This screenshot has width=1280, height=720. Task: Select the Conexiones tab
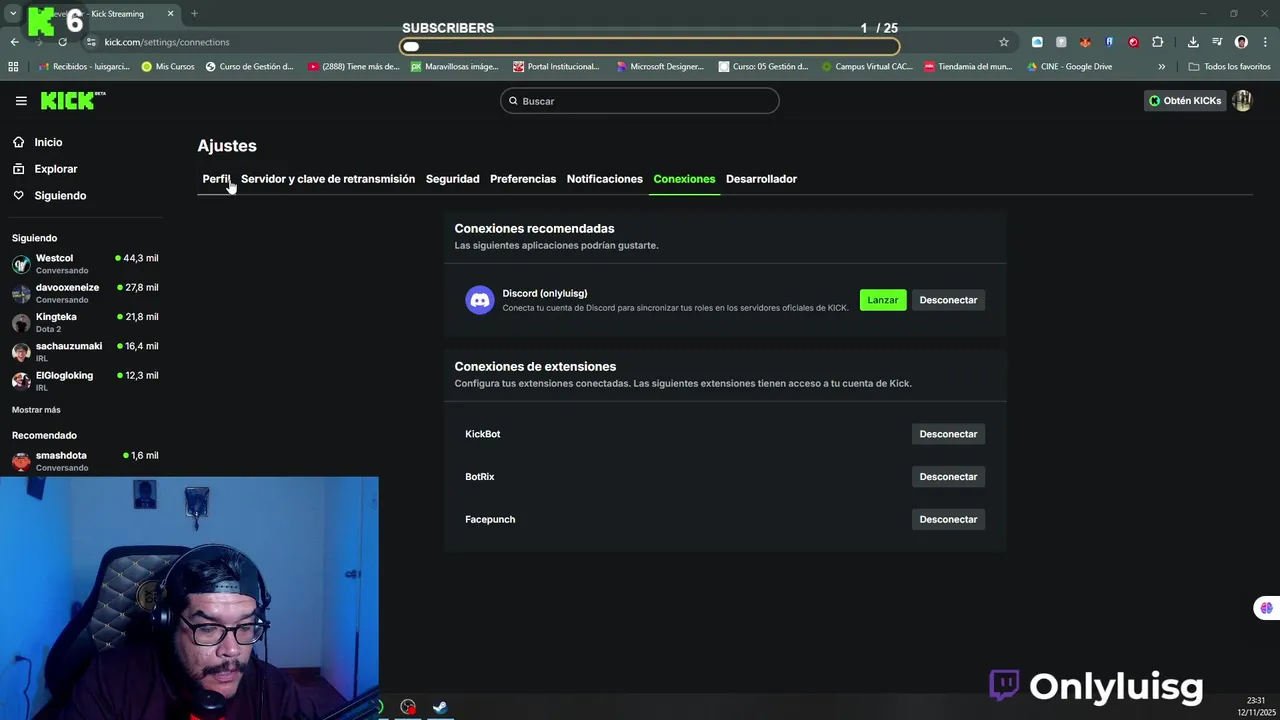point(684,179)
